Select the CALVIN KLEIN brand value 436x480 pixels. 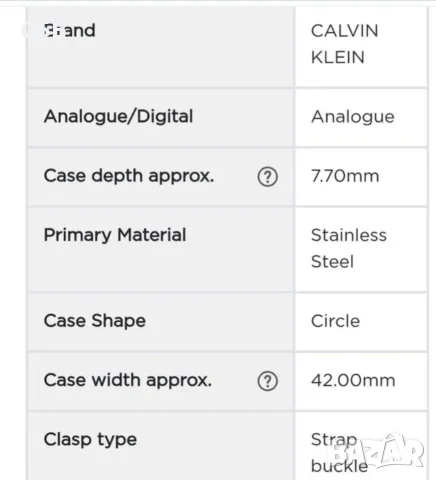click(344, 44)
